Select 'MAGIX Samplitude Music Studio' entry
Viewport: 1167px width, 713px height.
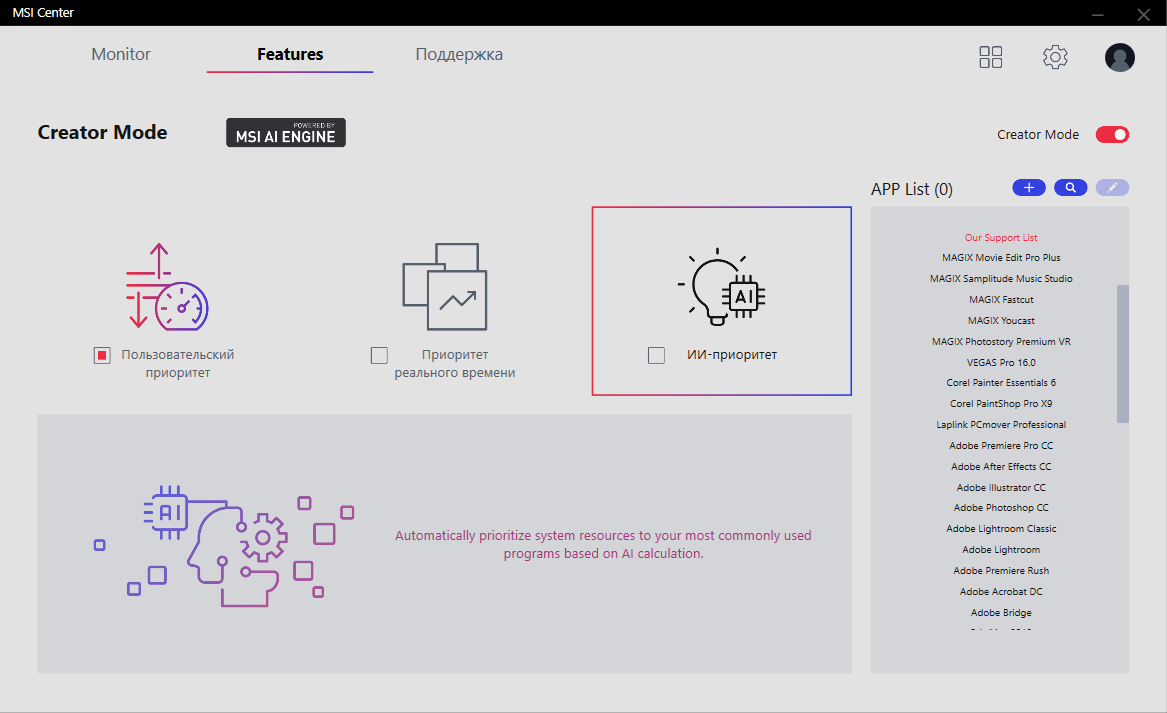1001,278
